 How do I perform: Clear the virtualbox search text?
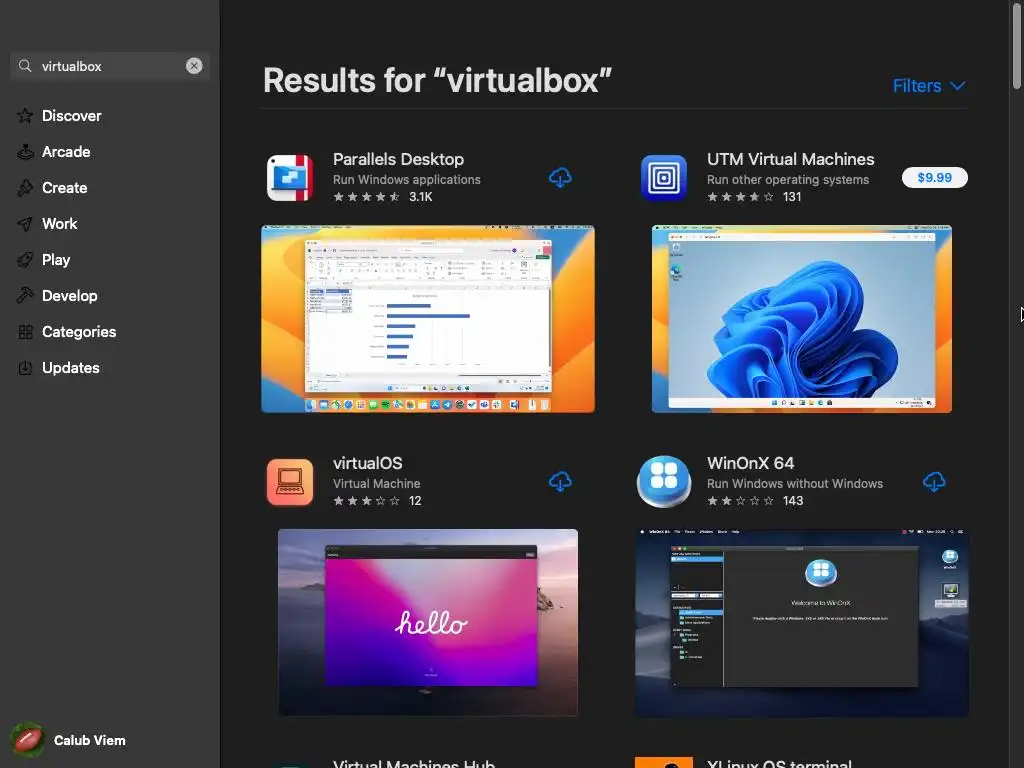tap(194, 66)
